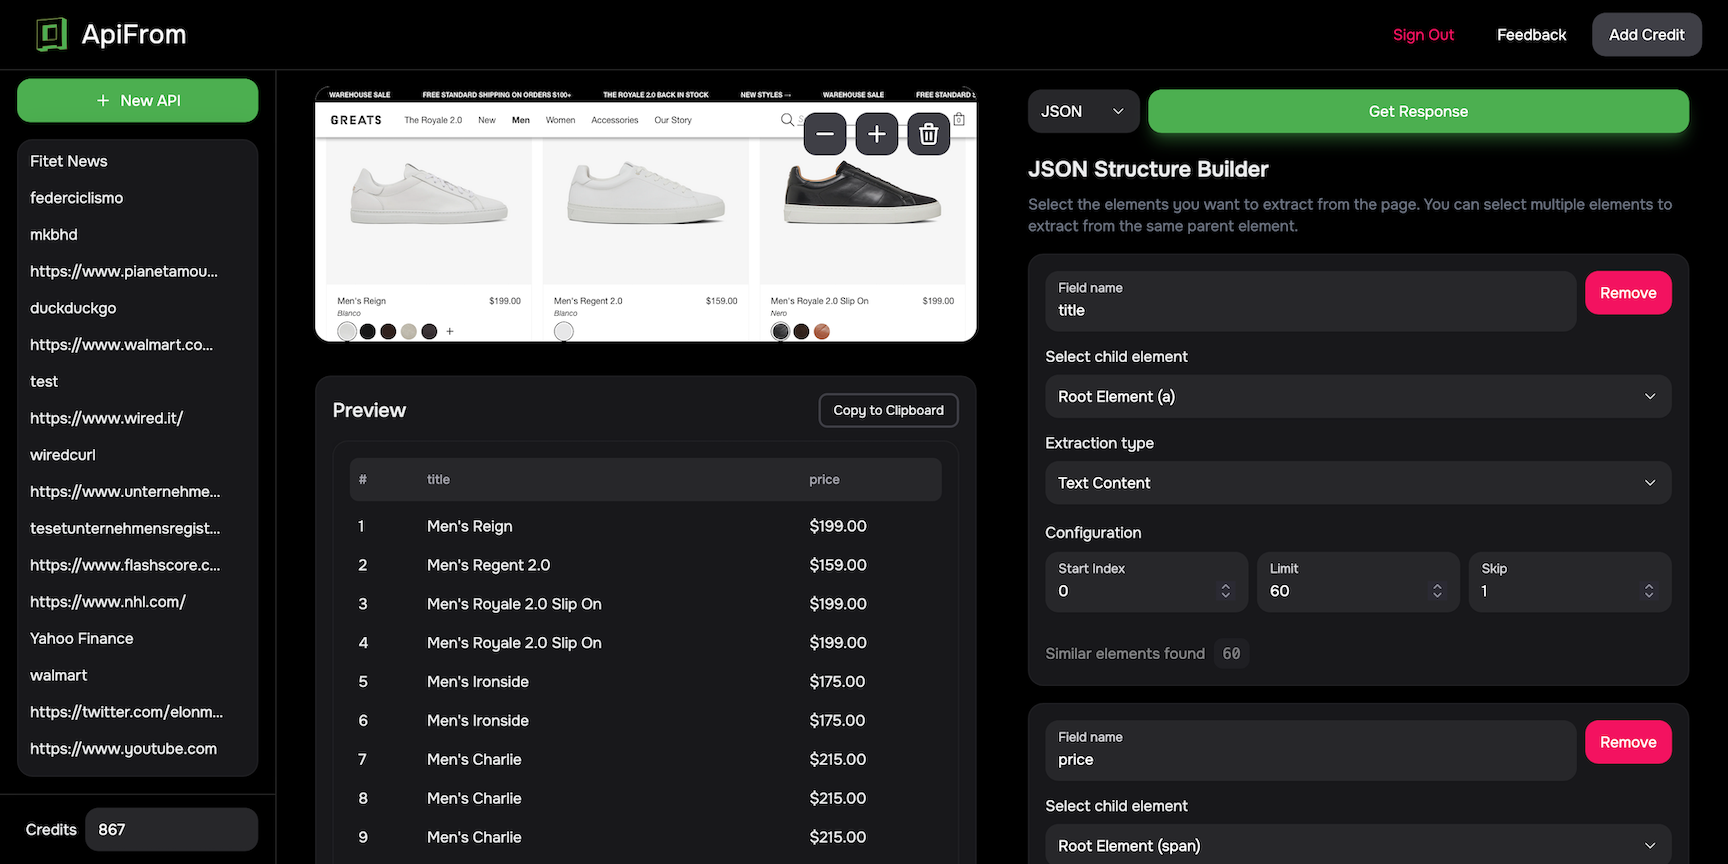Show more colors with plus under Men's Reign
This screenshot has width=1728, height=864.
click(450, 331)
